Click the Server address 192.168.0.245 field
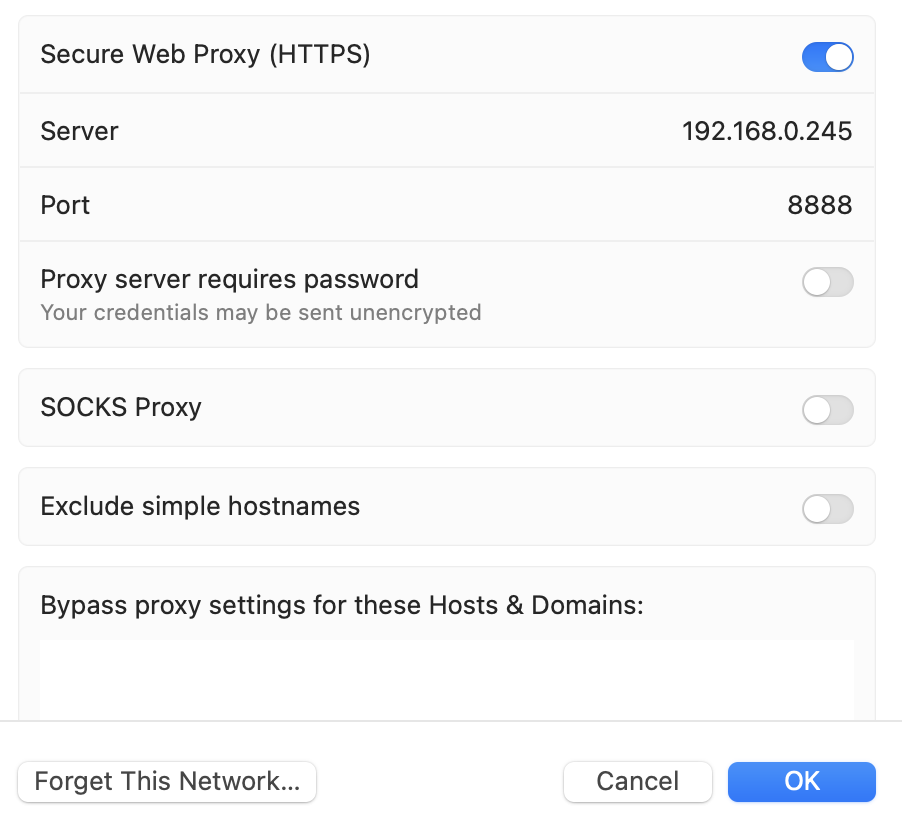Screen dimensions: 902x828 click(x=767, y=131)
